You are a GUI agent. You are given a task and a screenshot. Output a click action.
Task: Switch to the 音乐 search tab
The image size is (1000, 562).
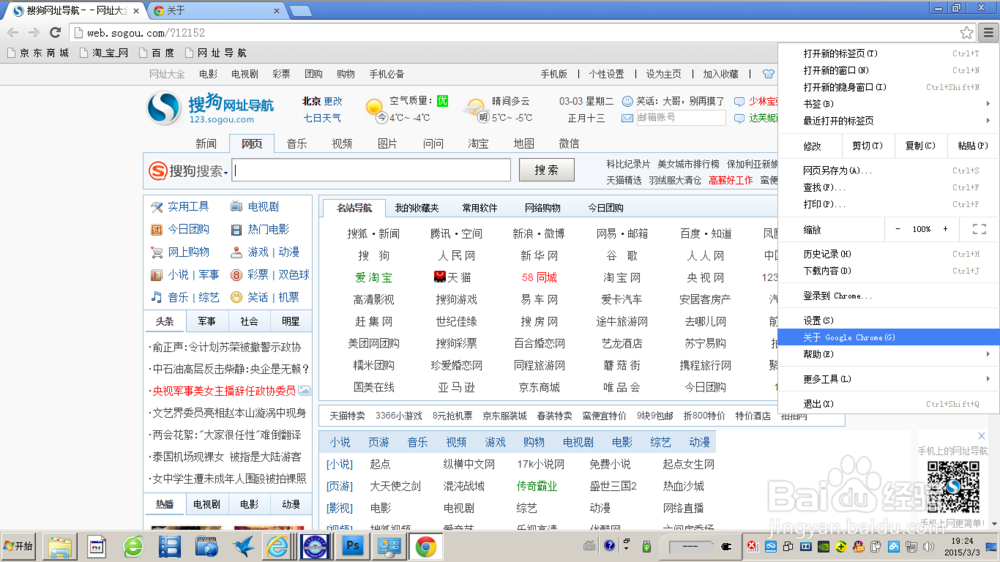[297, 144]
